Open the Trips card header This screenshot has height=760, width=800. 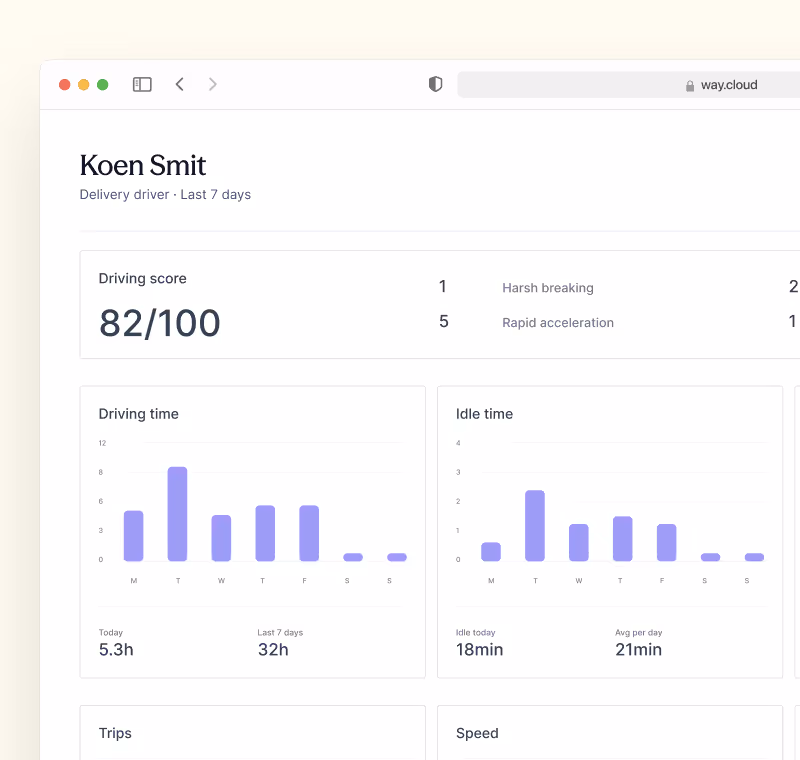click(x=115, y=733)
